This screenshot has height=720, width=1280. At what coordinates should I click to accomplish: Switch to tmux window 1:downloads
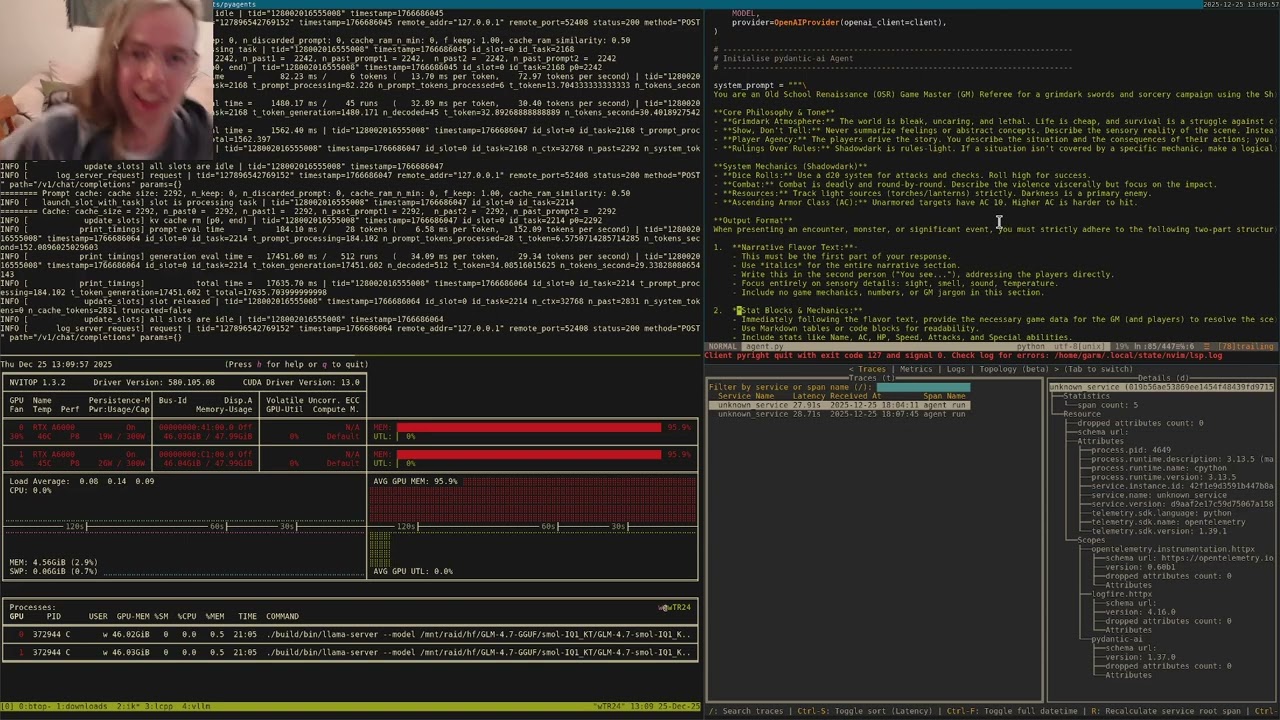point(82,706)
